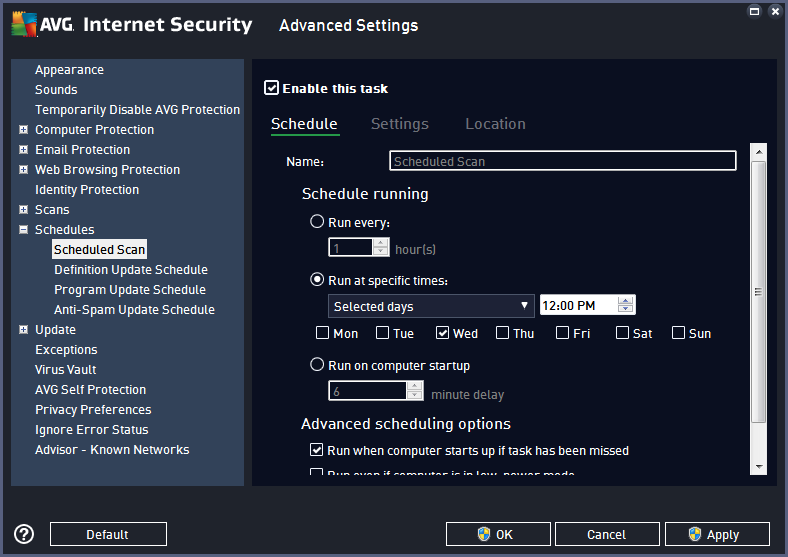Viewport: 788px width, 557px height.
Task: Close the Advanced Settings window
Action: [x=775, y=11]
